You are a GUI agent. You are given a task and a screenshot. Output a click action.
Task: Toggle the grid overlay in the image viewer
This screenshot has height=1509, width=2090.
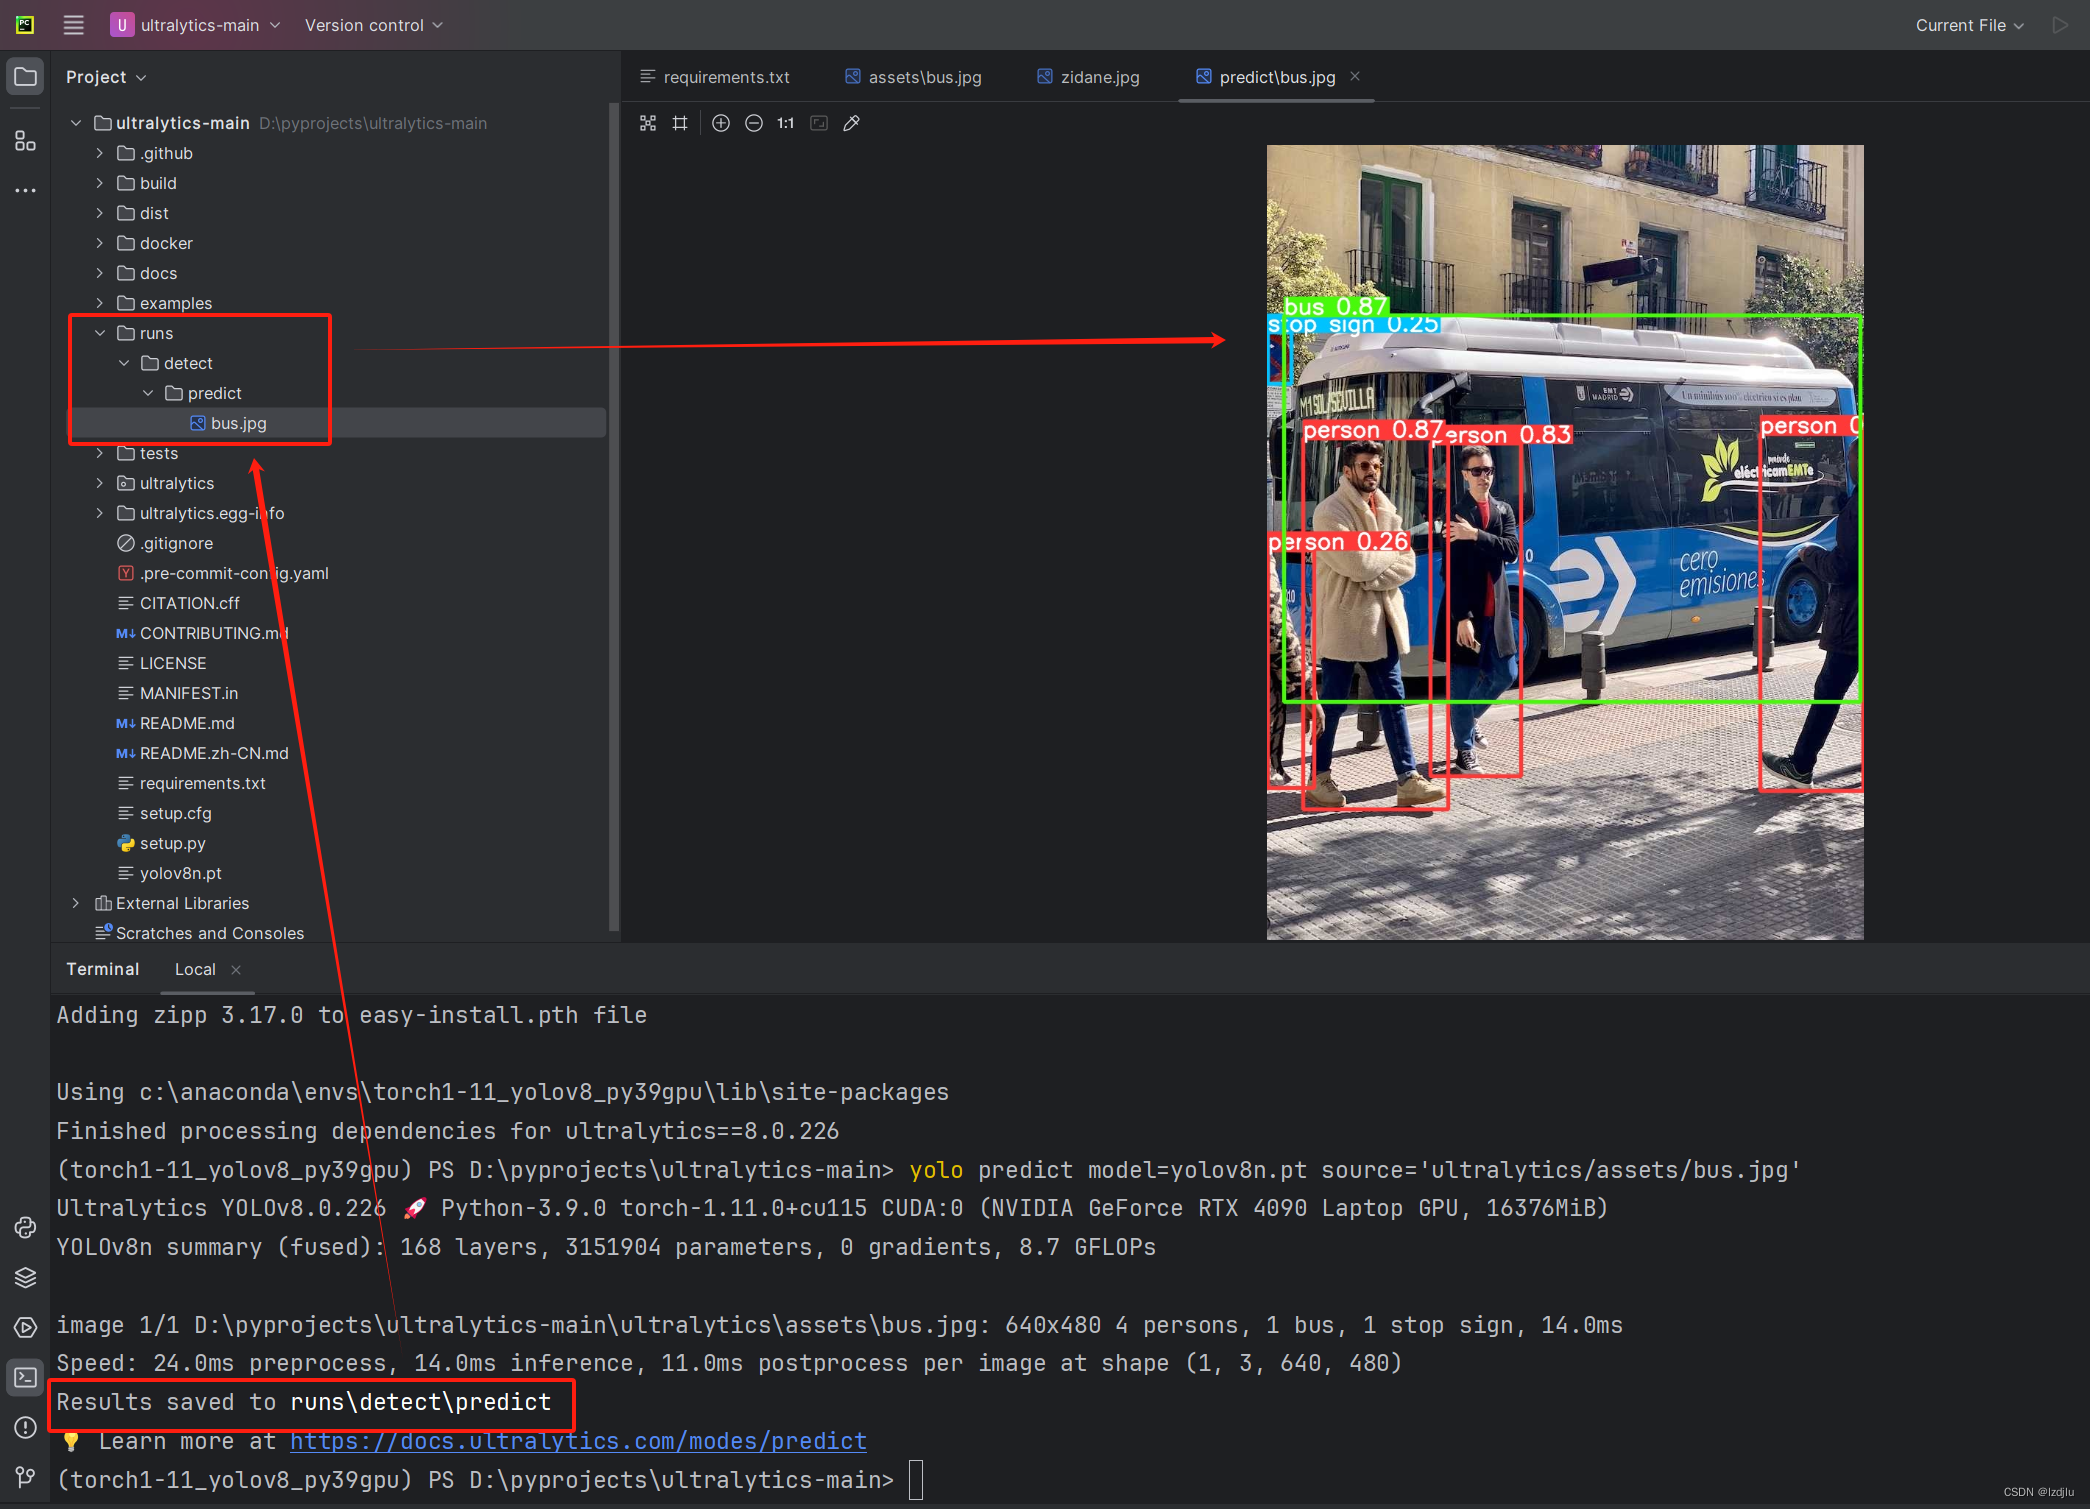681,123
